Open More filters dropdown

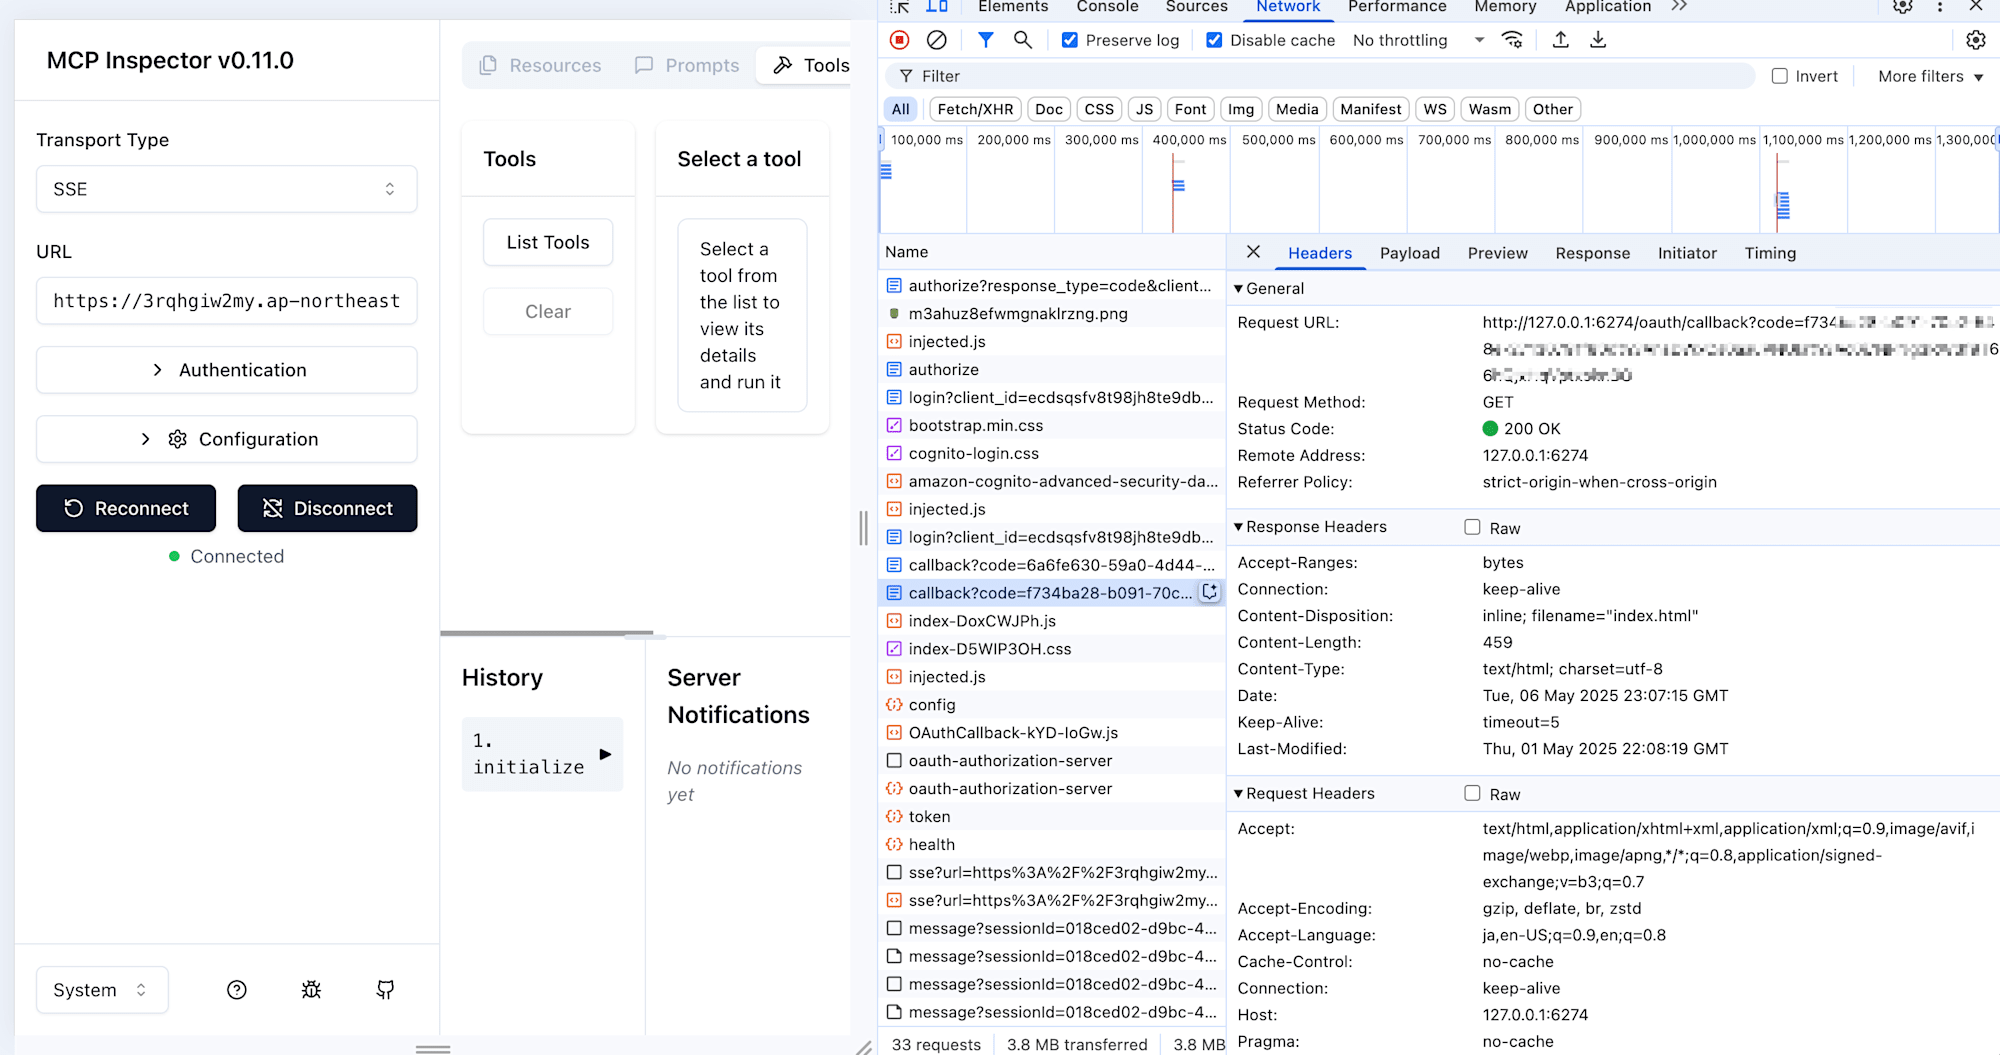click(x=1930, y=76)
